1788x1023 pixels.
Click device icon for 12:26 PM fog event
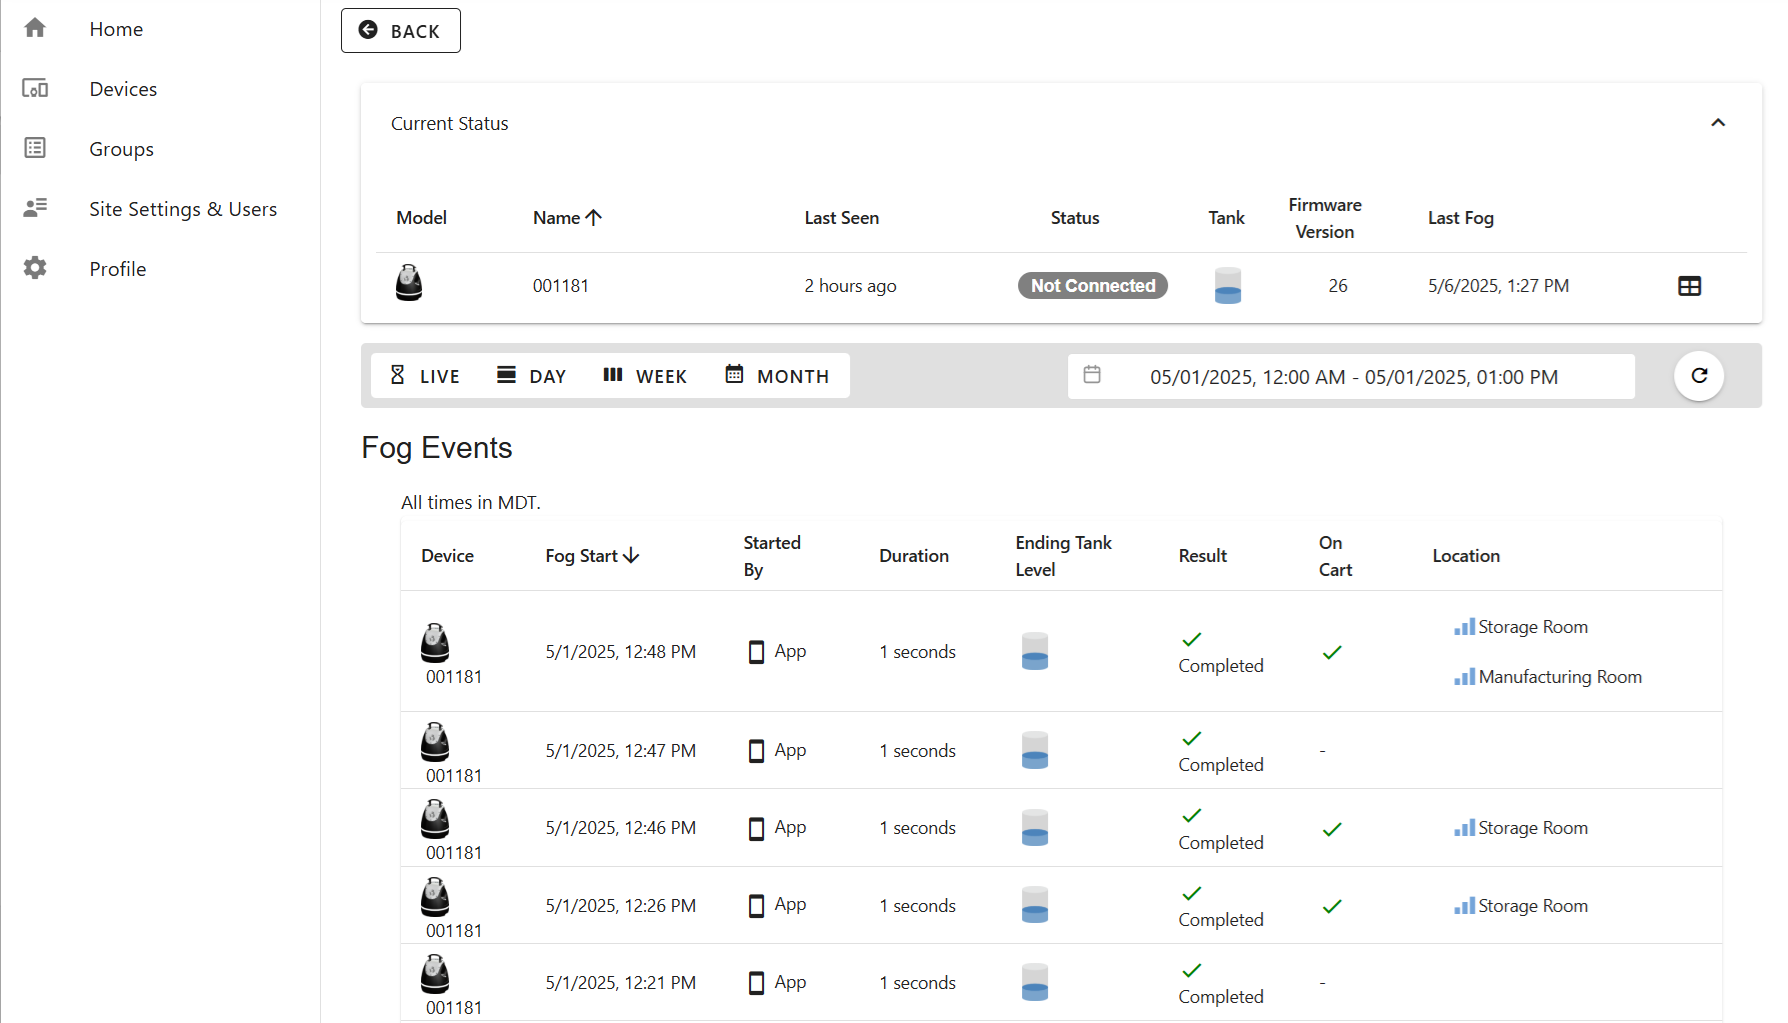pos(435,897)
